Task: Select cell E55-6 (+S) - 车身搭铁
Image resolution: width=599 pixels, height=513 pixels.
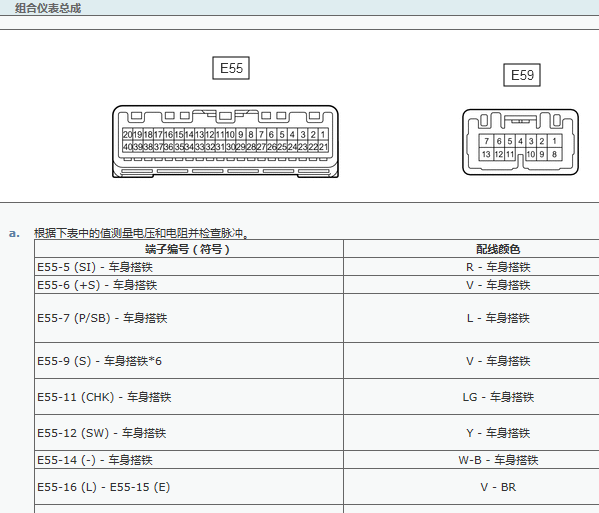Action: [x=189, y=285]
